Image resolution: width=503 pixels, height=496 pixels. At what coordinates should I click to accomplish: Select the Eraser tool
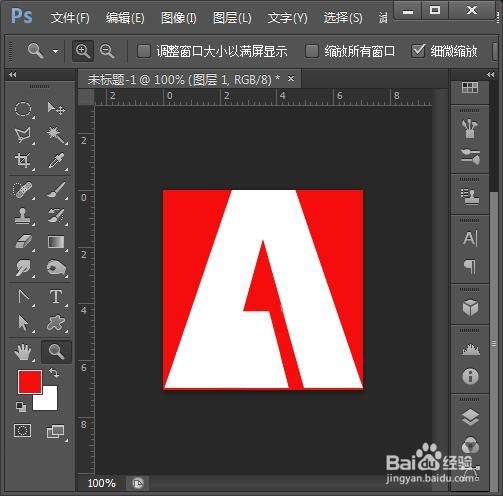pyautogui.click(x=23, y=242)
